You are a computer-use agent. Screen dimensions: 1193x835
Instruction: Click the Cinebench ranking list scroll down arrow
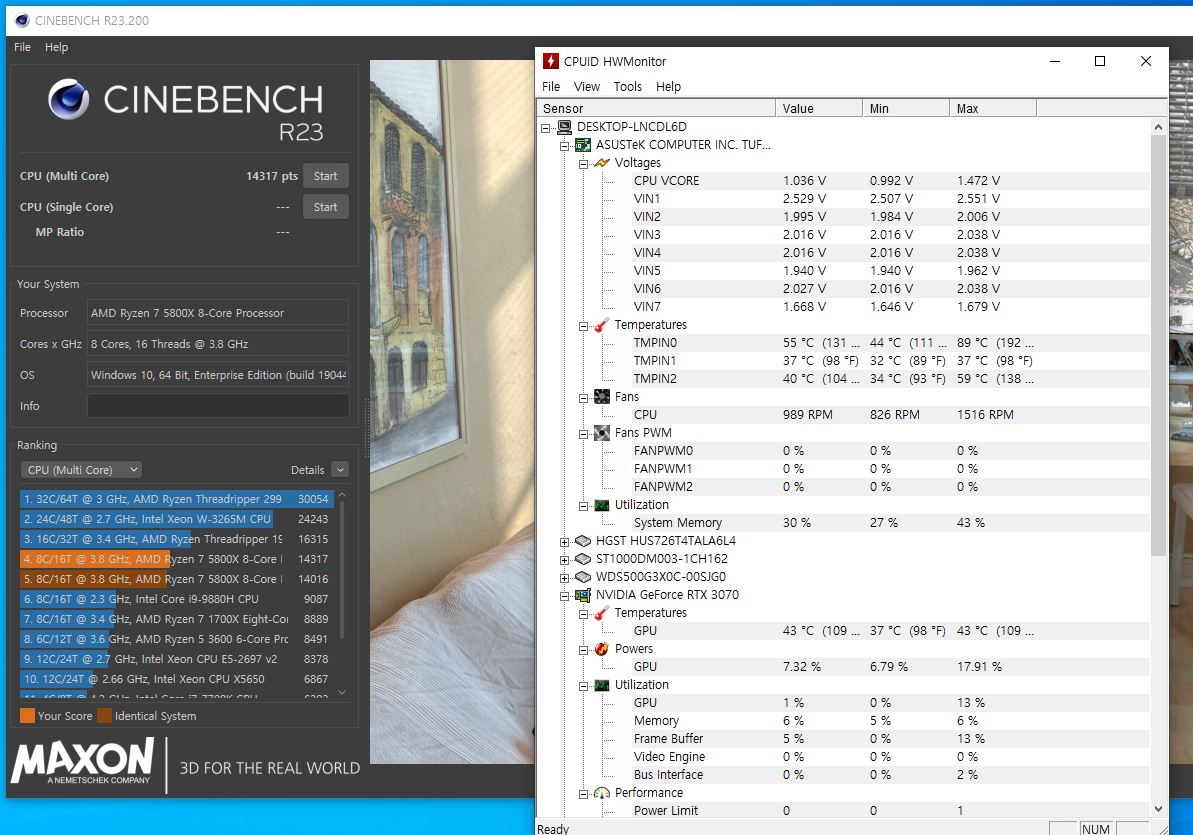coord(342,693)
